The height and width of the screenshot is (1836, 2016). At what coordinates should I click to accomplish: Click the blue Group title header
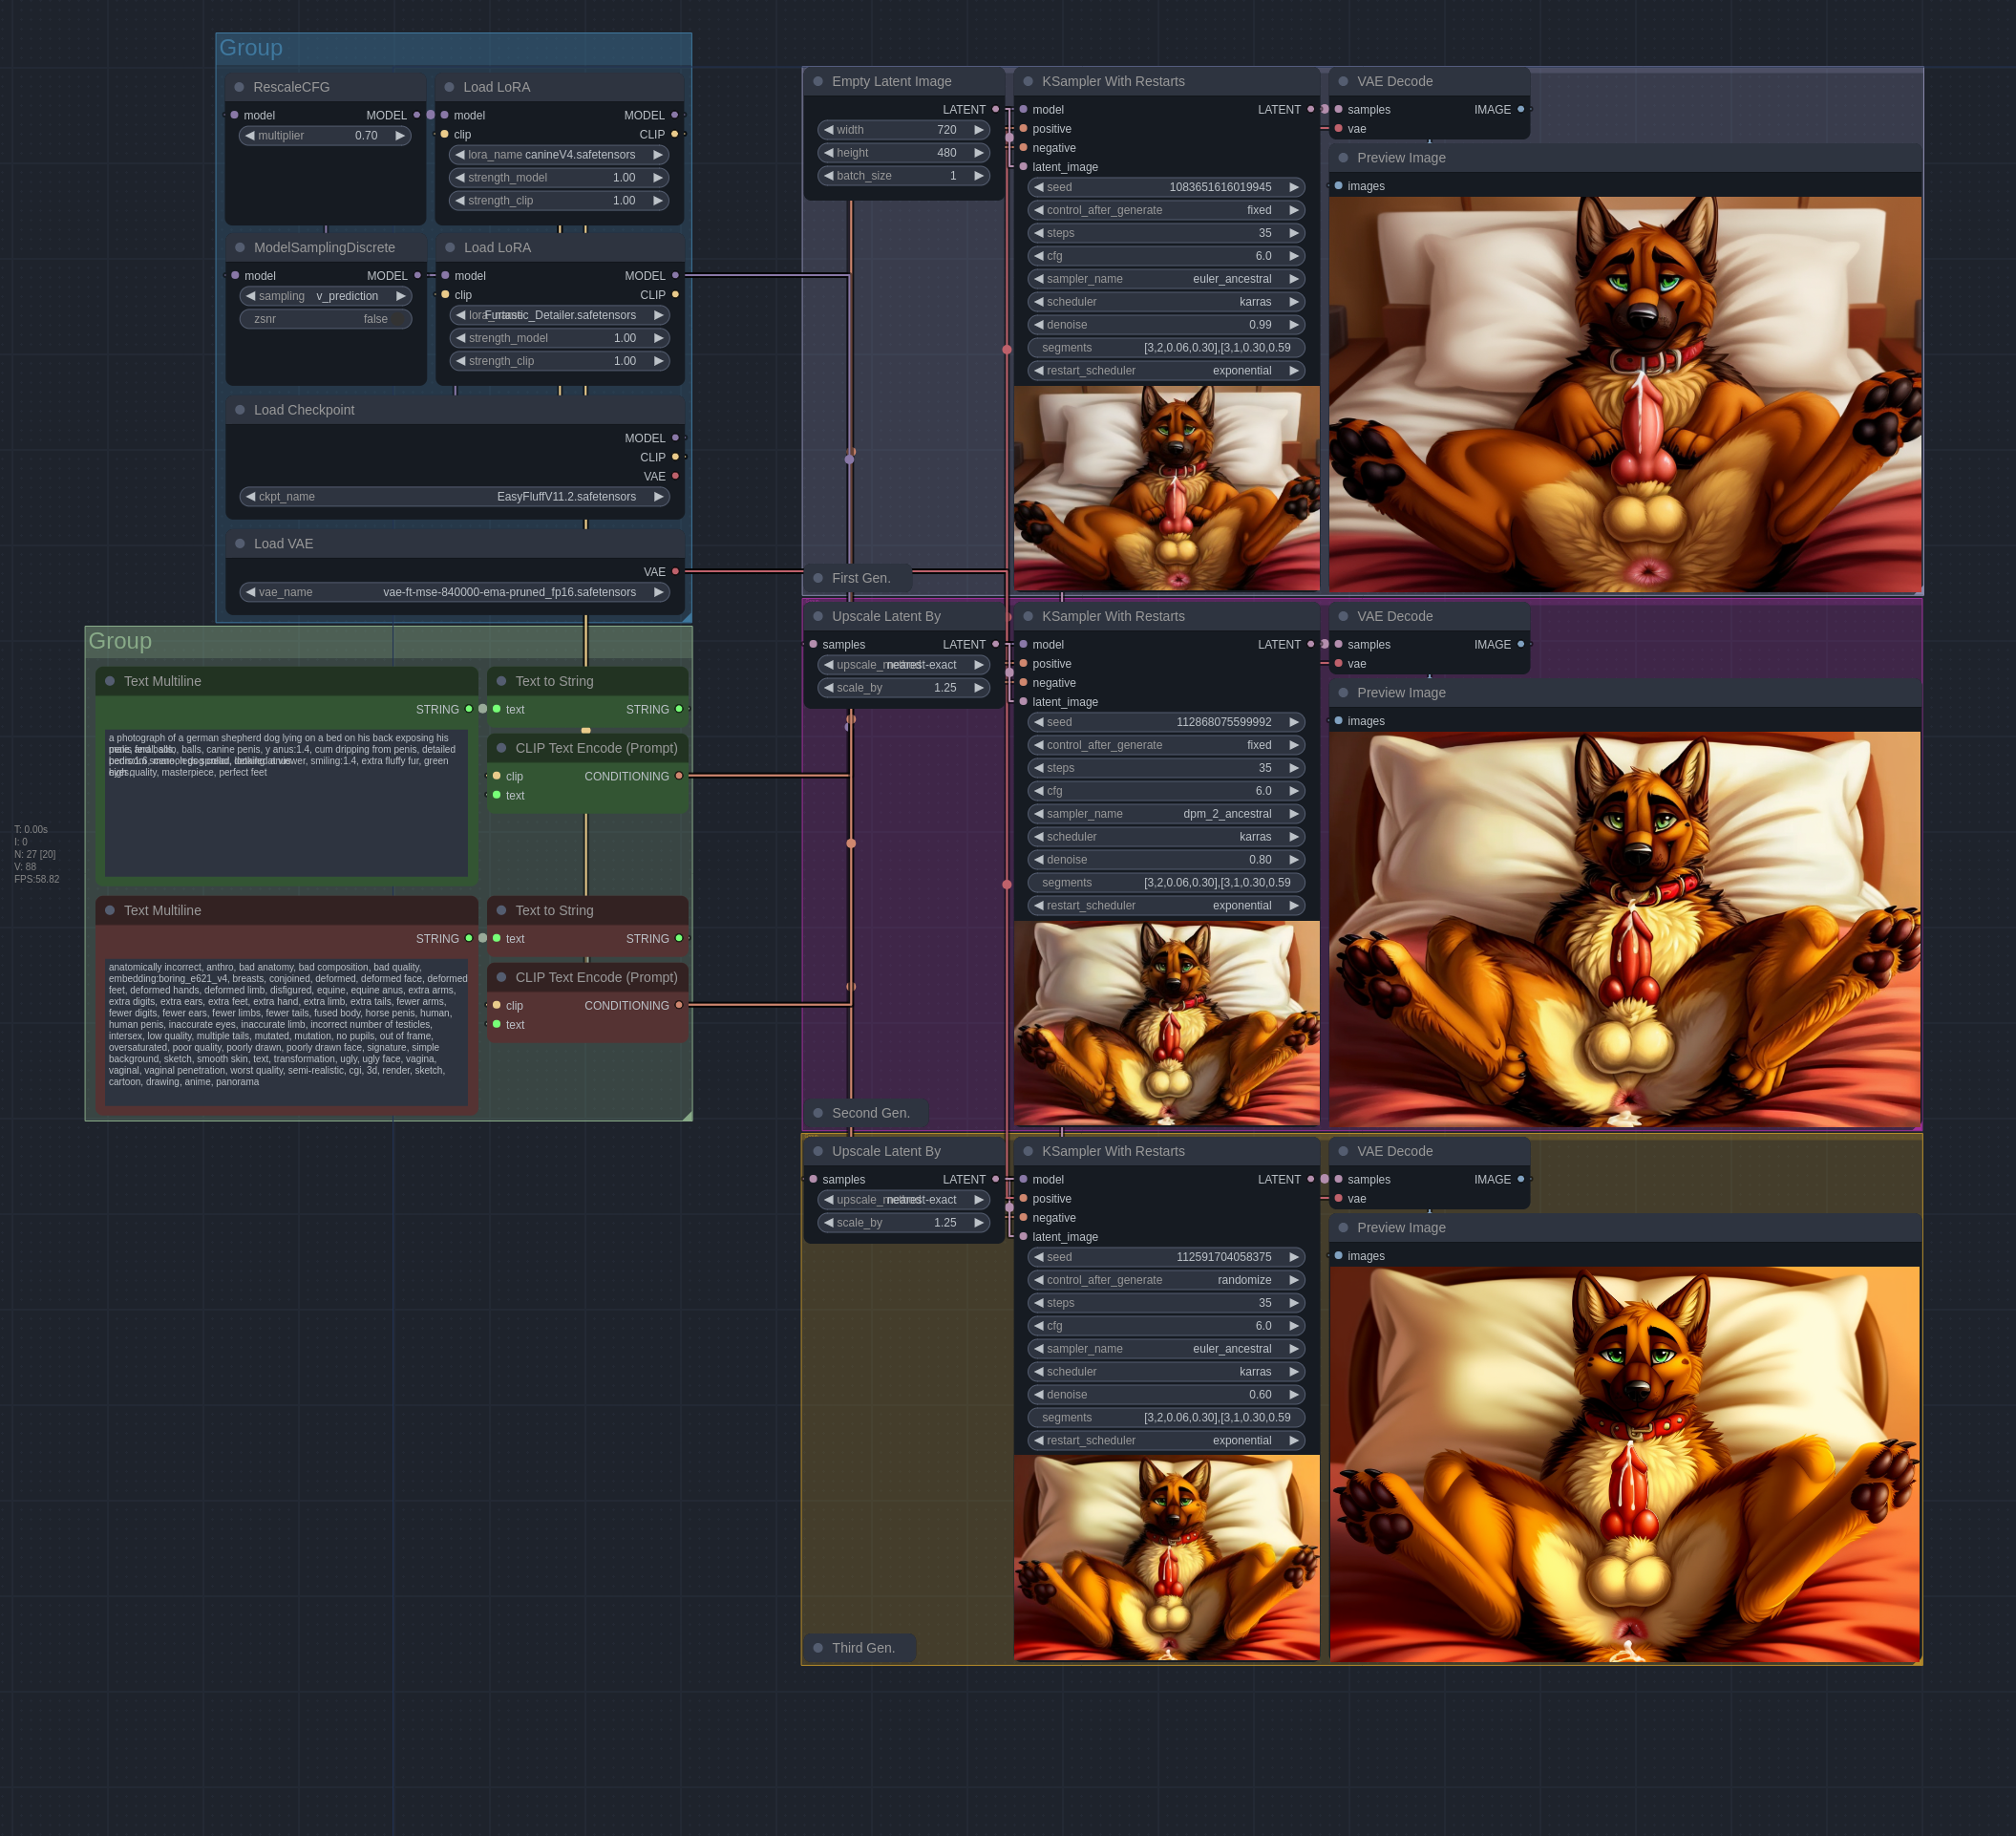click(x=251, y=48)
